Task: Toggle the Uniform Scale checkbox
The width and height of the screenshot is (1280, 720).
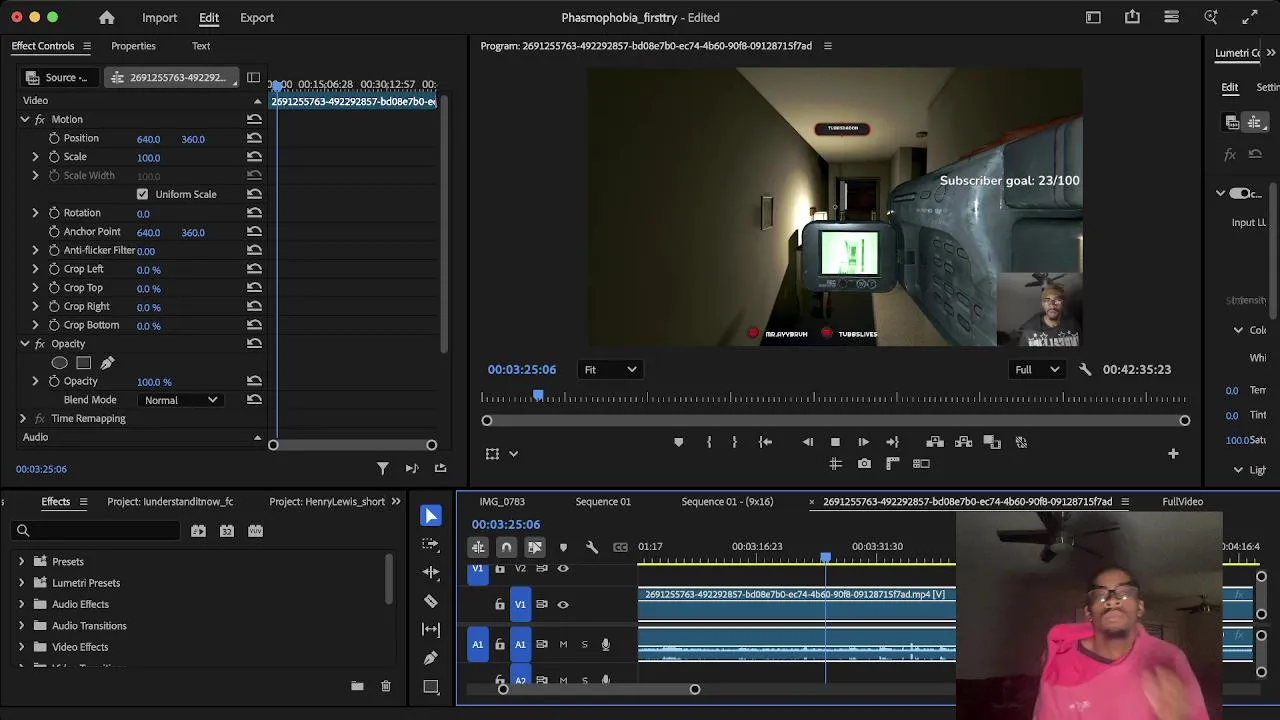Action: tap(142, 194)
